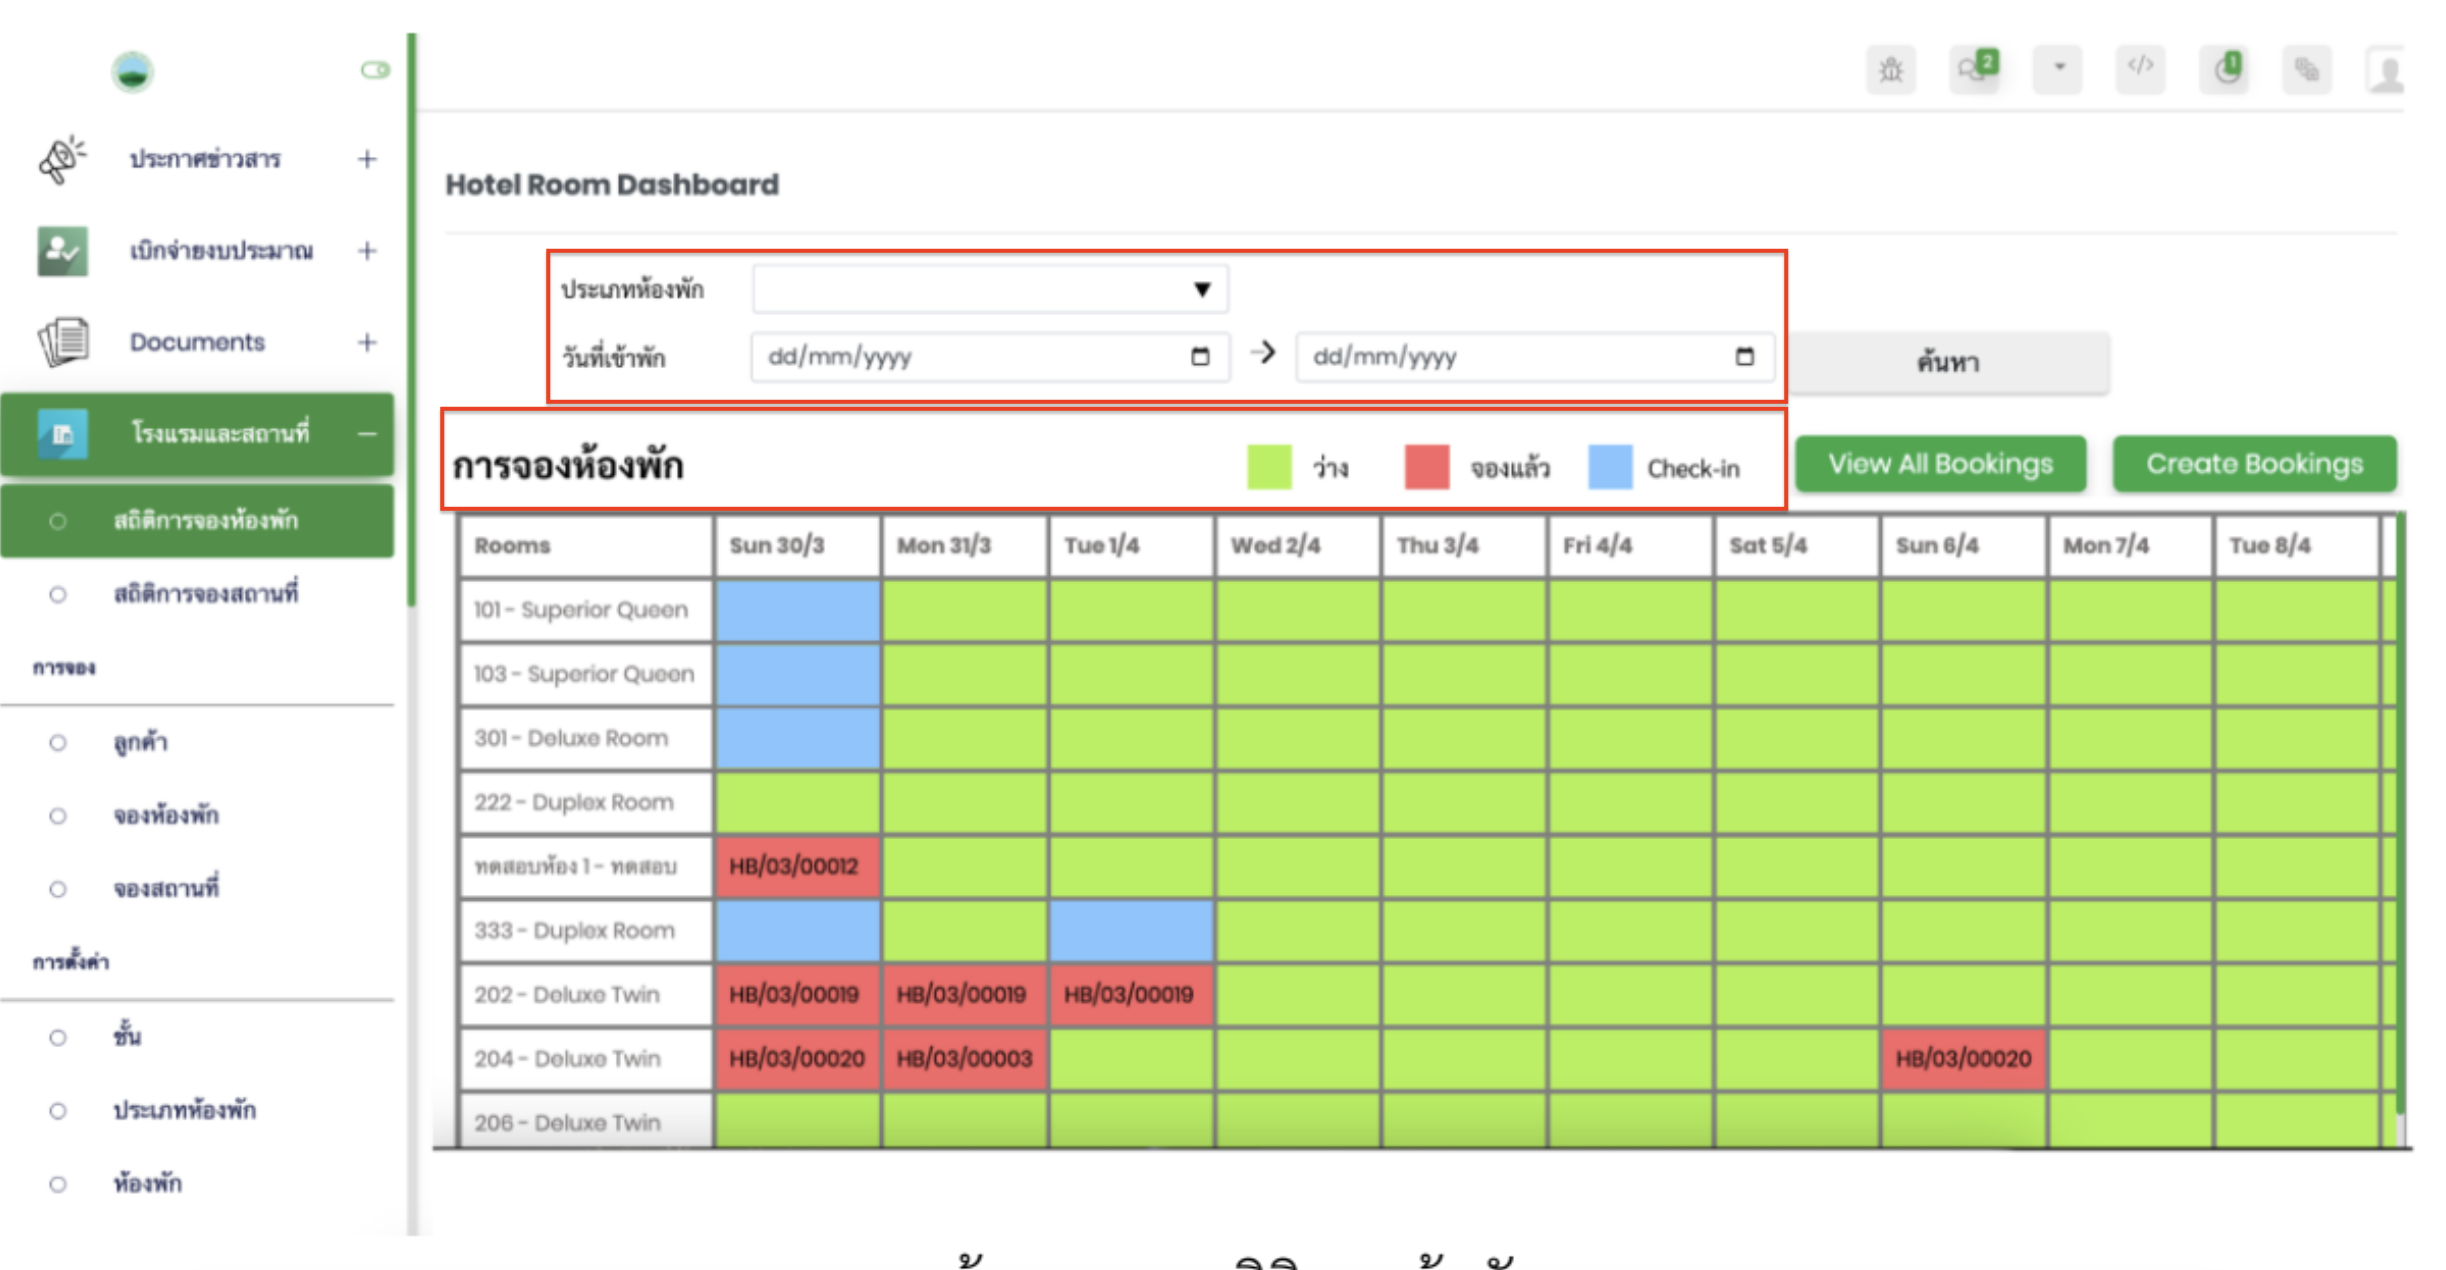Screen dimensions: 2446x1270
Task: Click the bug report icon in top bar
Action: point(1890,70)
